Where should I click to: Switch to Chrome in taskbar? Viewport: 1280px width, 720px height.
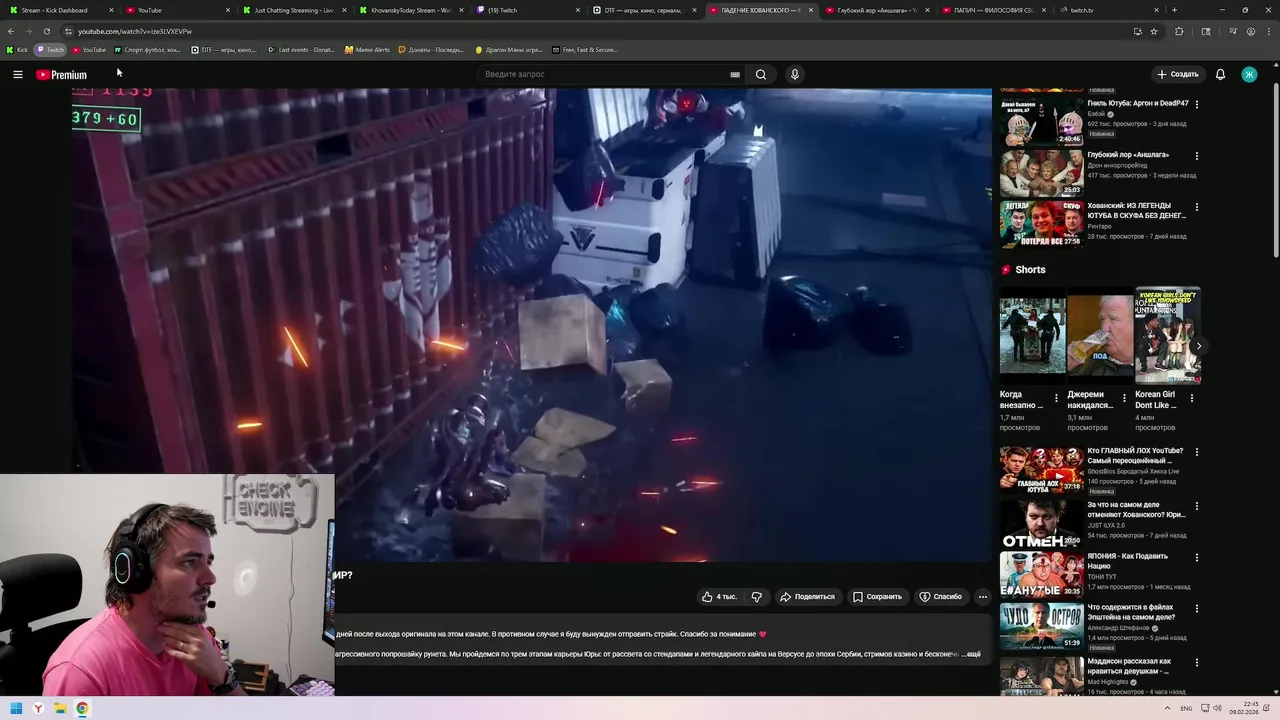(x=82, y=709)
